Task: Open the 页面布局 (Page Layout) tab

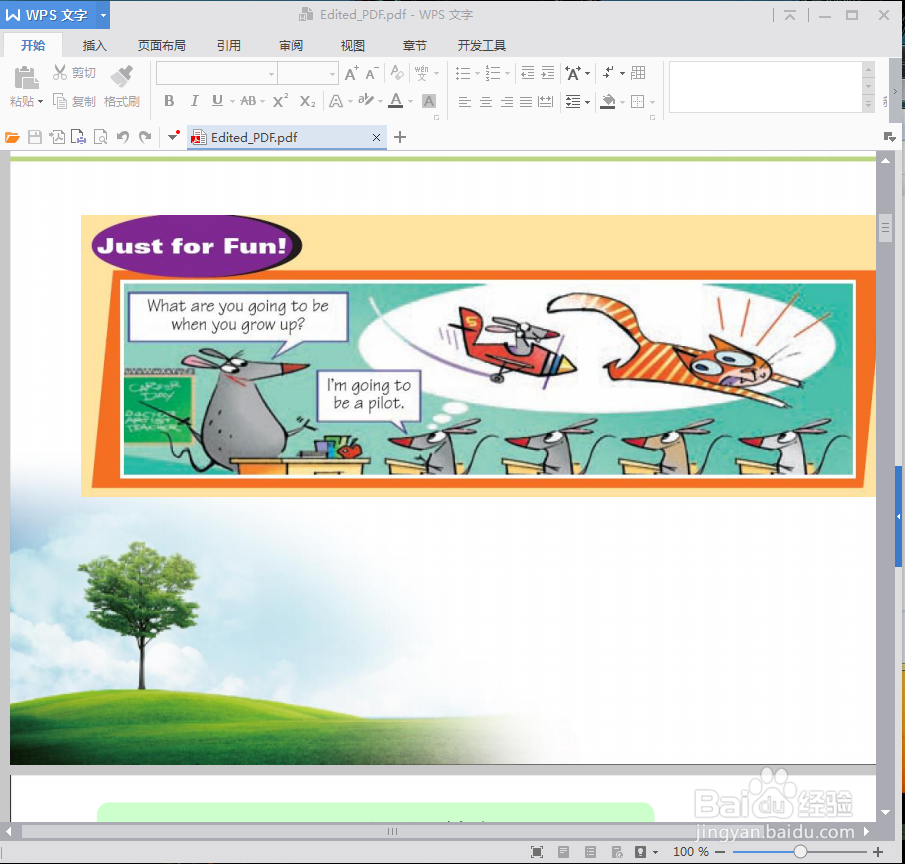Action: pos(162,46)
